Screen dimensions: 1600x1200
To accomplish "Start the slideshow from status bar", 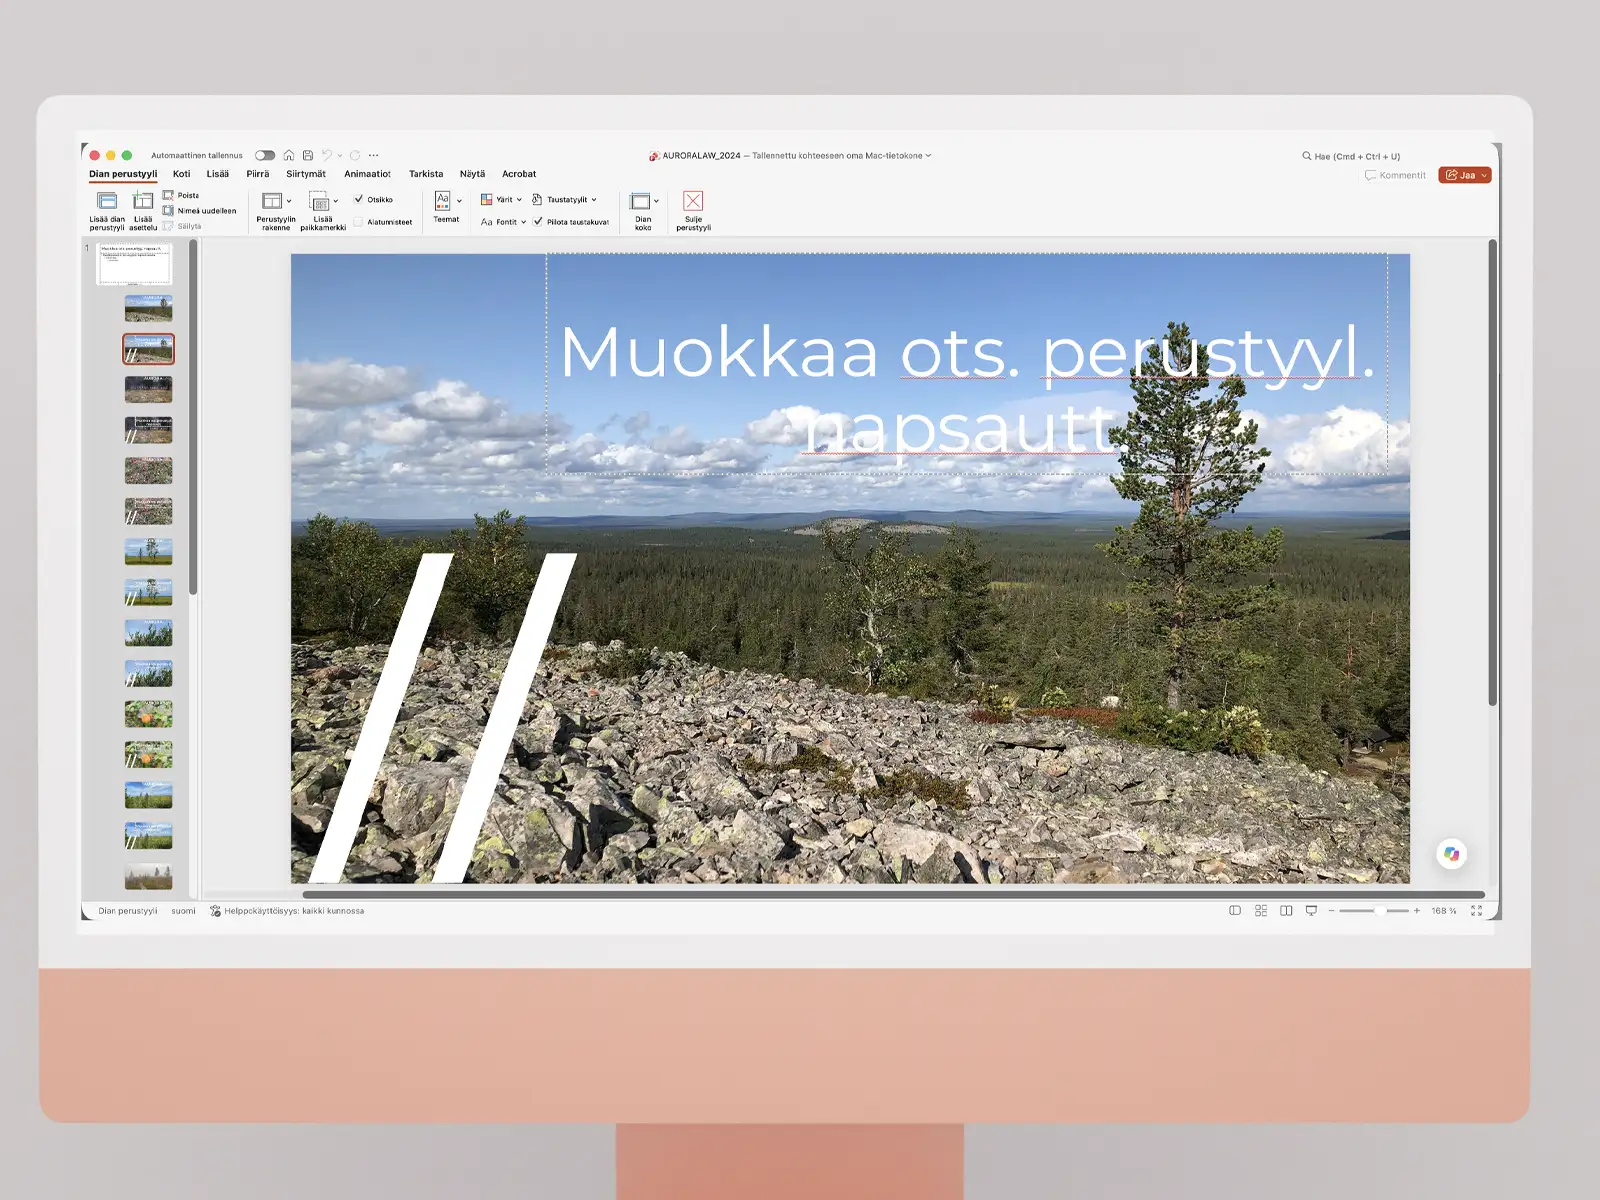I will [x=1311, y=911].
